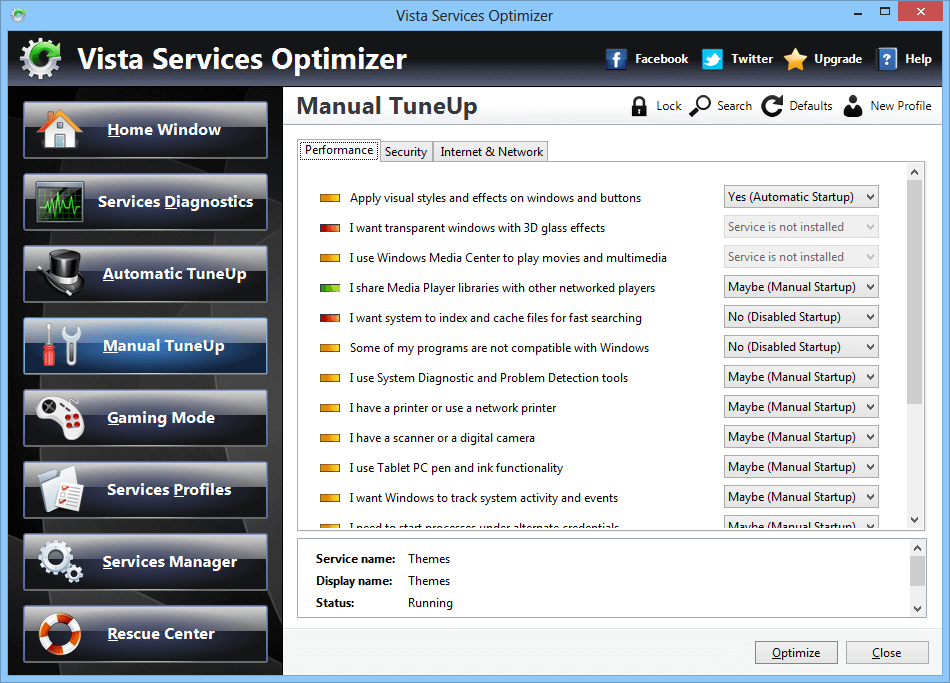This screenshot has height=683, width=950.
Task: Open Services Diagnostics text label
Action: (x=176, y=202)
